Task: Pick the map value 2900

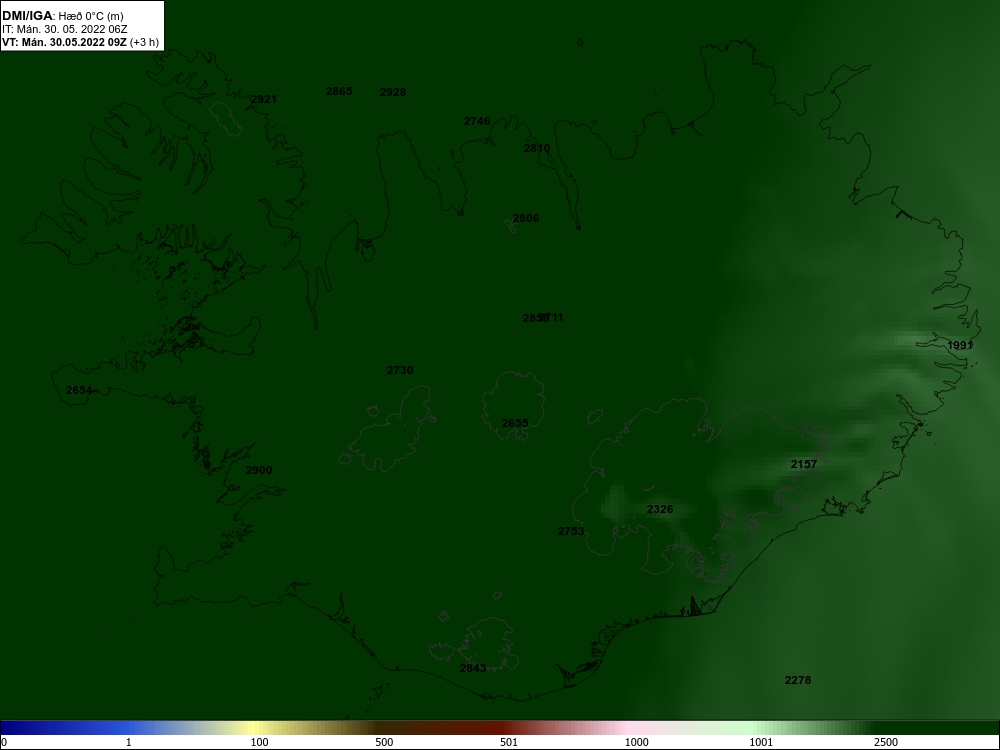Action: 259,471
